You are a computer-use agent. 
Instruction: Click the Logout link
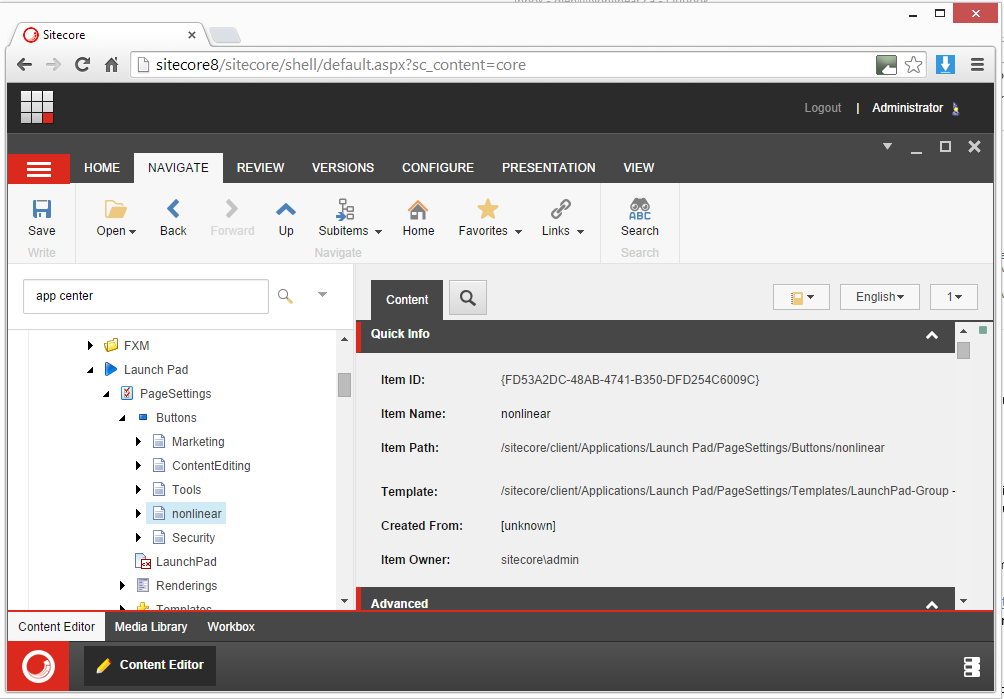click(x=822, y=108)
